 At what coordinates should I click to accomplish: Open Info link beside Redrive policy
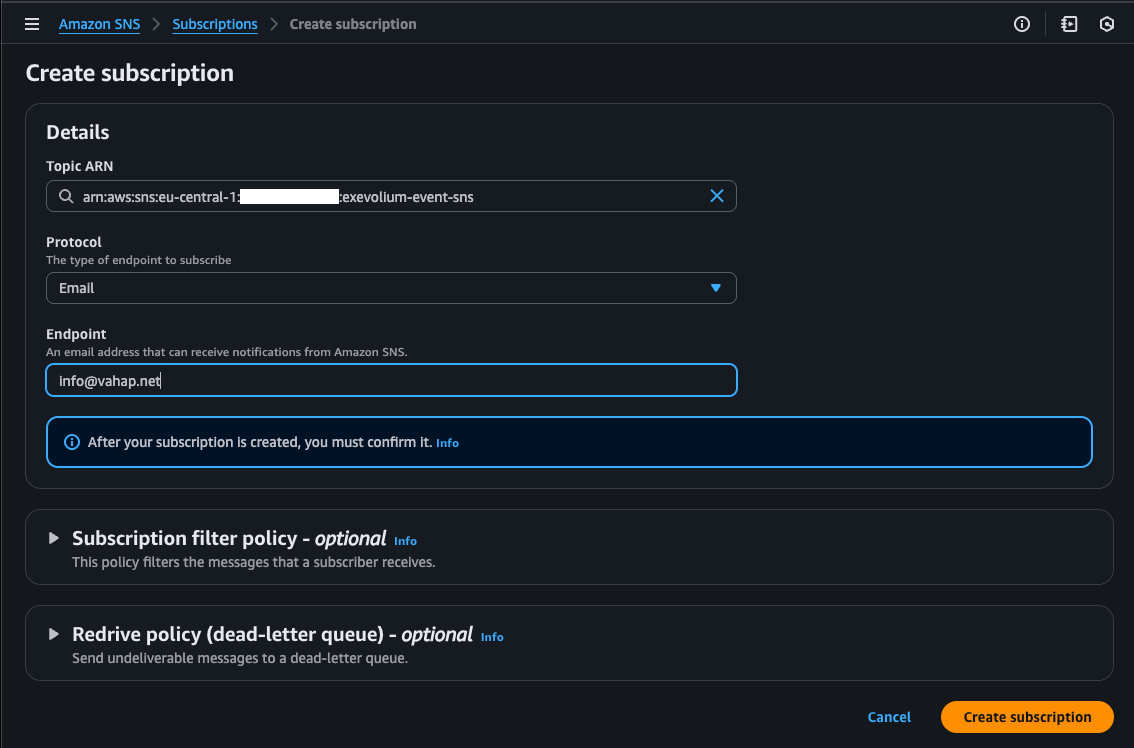tap(492, 637)
